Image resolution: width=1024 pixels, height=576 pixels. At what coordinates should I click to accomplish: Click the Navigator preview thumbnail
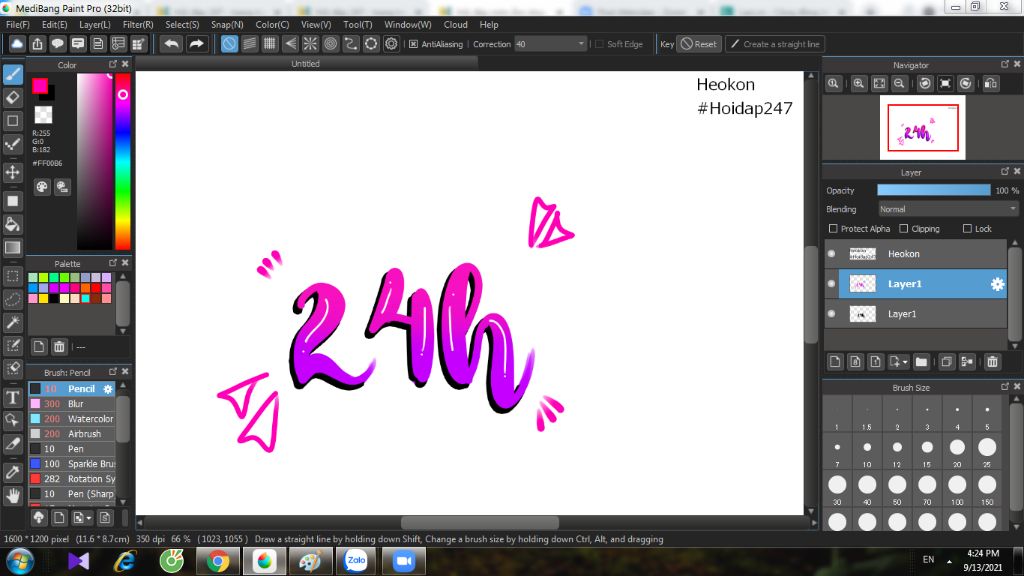[x=922, y=127]
